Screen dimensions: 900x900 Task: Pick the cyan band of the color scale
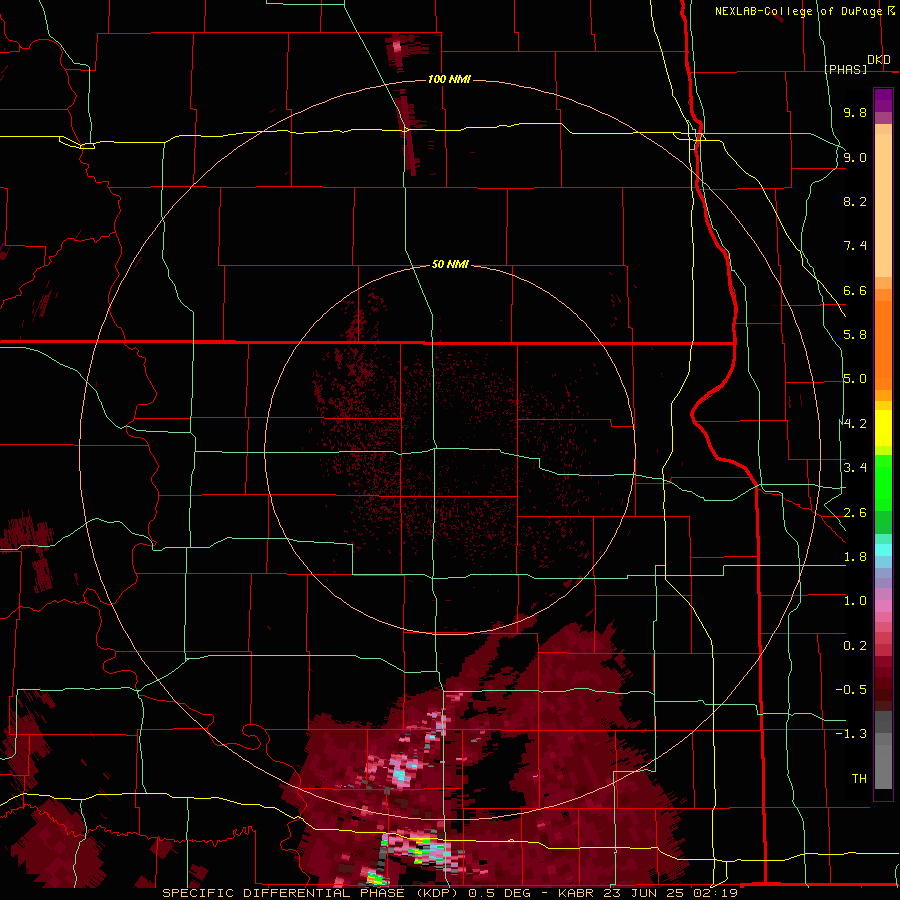(883, 550)
